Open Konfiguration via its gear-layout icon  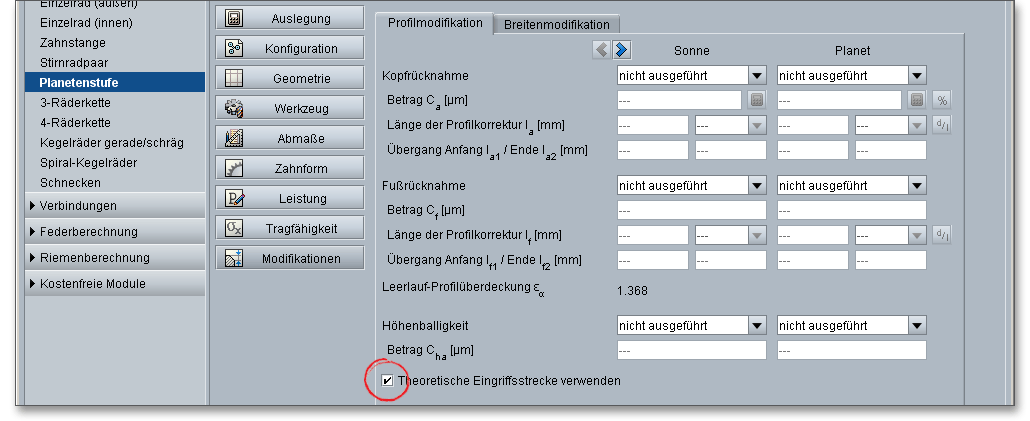point(235,48)
